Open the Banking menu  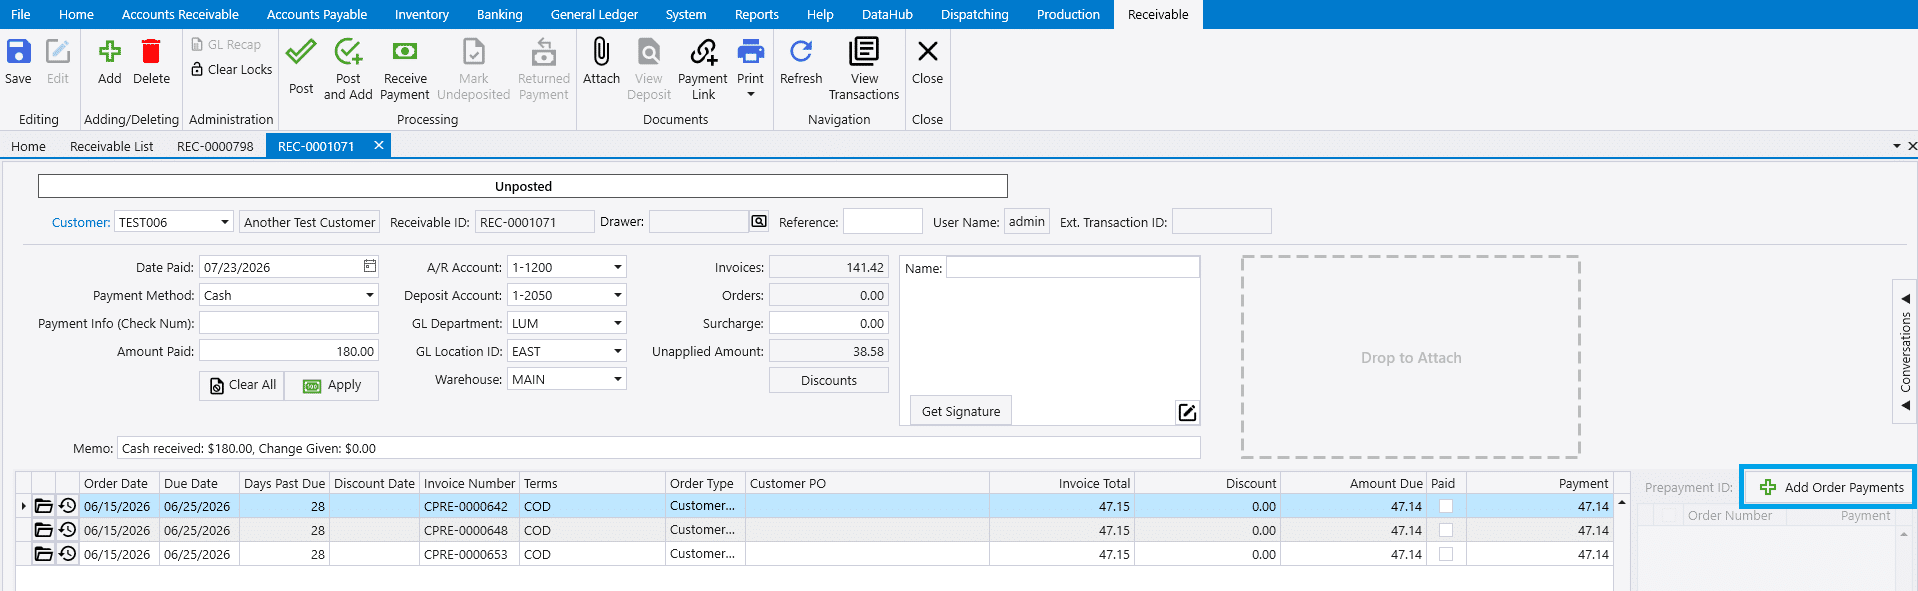click(500, 14)
